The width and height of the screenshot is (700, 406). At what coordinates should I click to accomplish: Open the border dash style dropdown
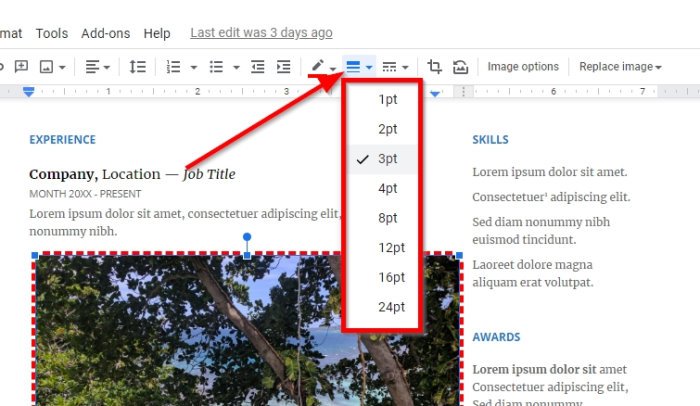[395, 67]
